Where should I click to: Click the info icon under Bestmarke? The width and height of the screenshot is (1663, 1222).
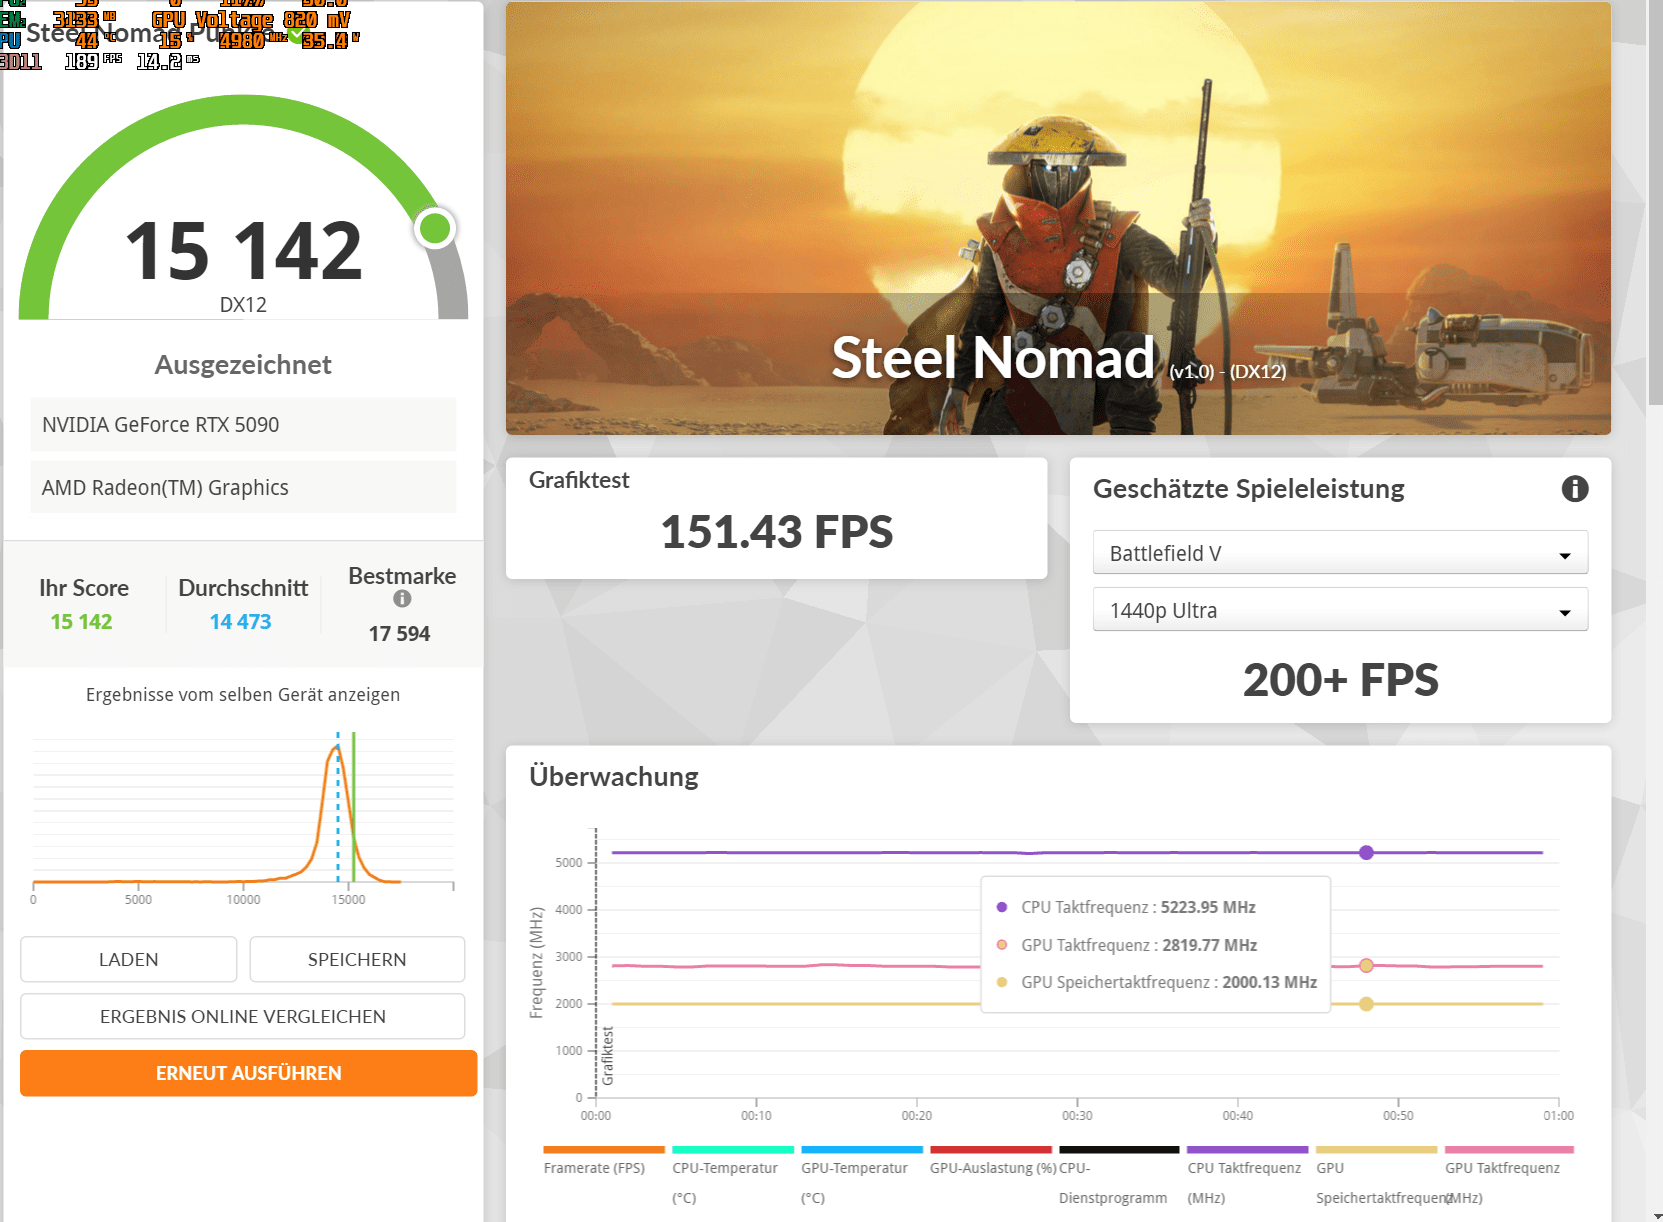[x=402, y=598]
